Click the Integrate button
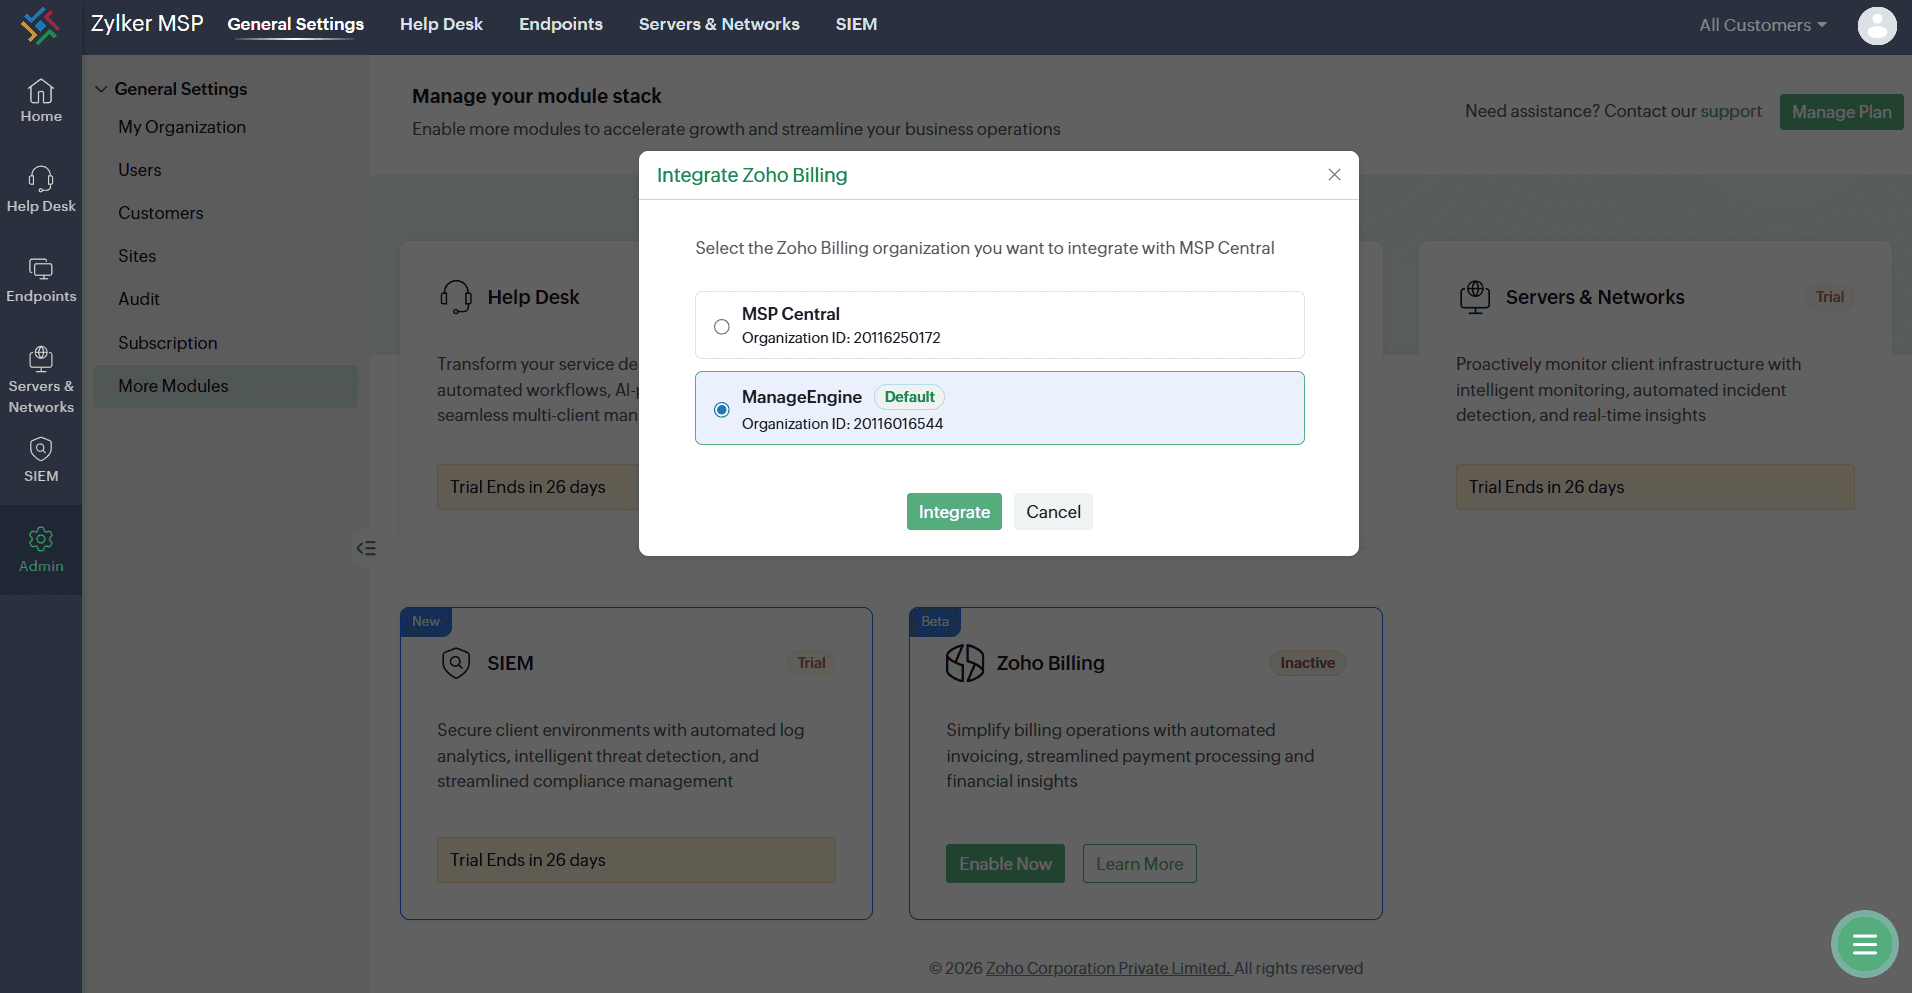 954,512
